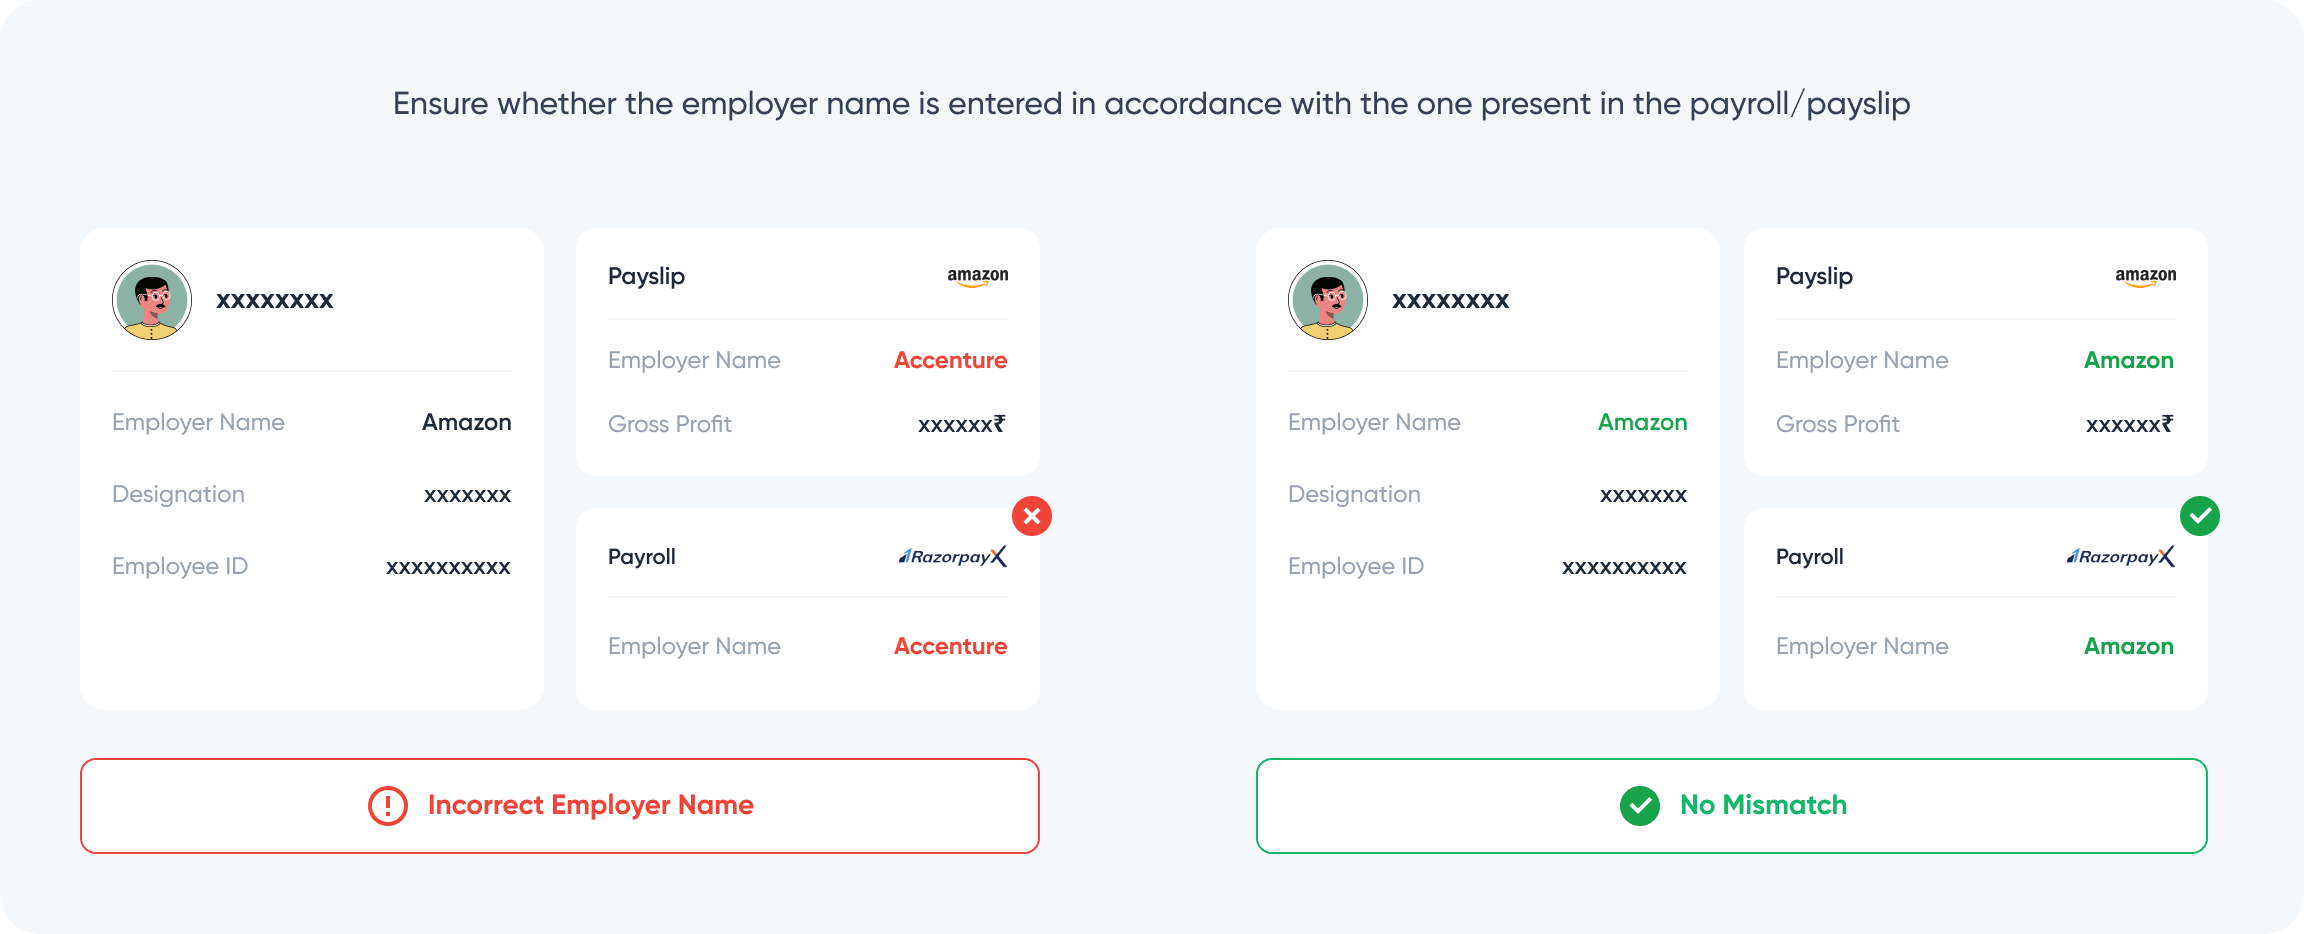The height and width of the screenshot is (934, 2304).
Task: Click the right profile avatar picture
Action: 1328,300
